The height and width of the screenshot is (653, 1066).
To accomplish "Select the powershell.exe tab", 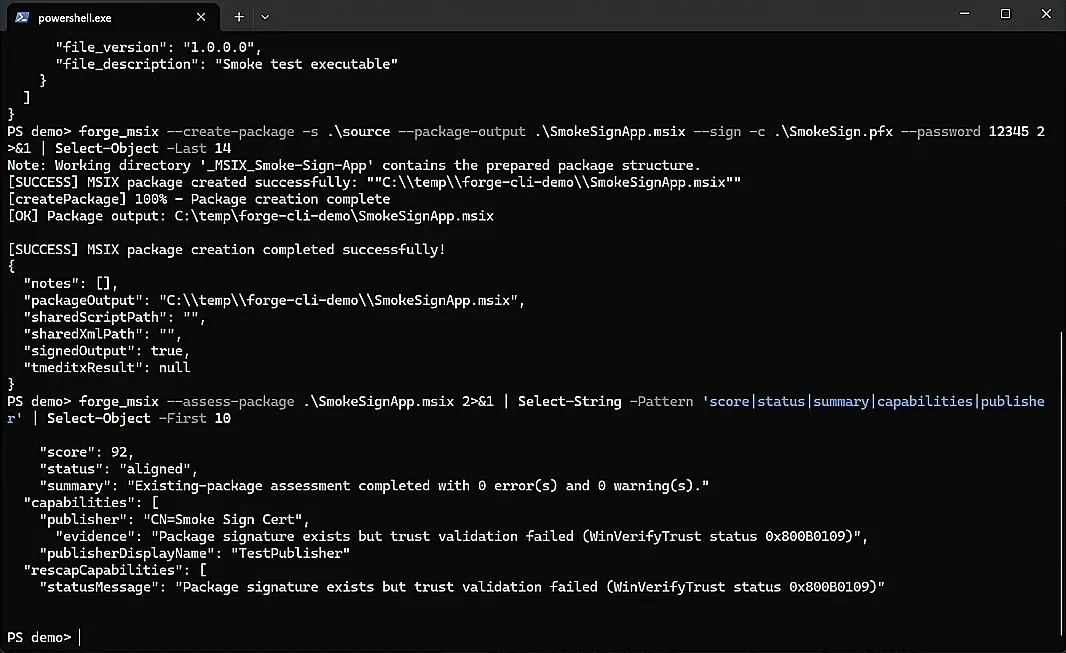I will coord(113,17).
